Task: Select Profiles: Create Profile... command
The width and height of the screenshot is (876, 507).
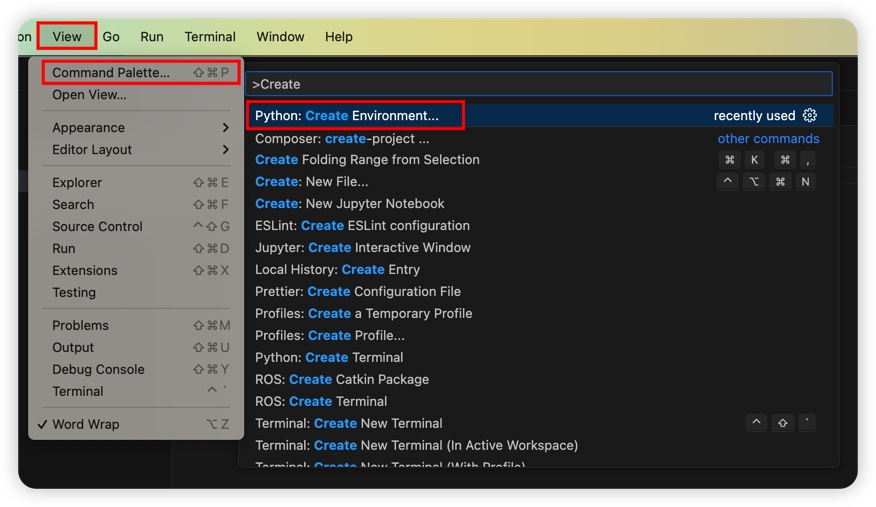Action: click(x=539, y=336)
